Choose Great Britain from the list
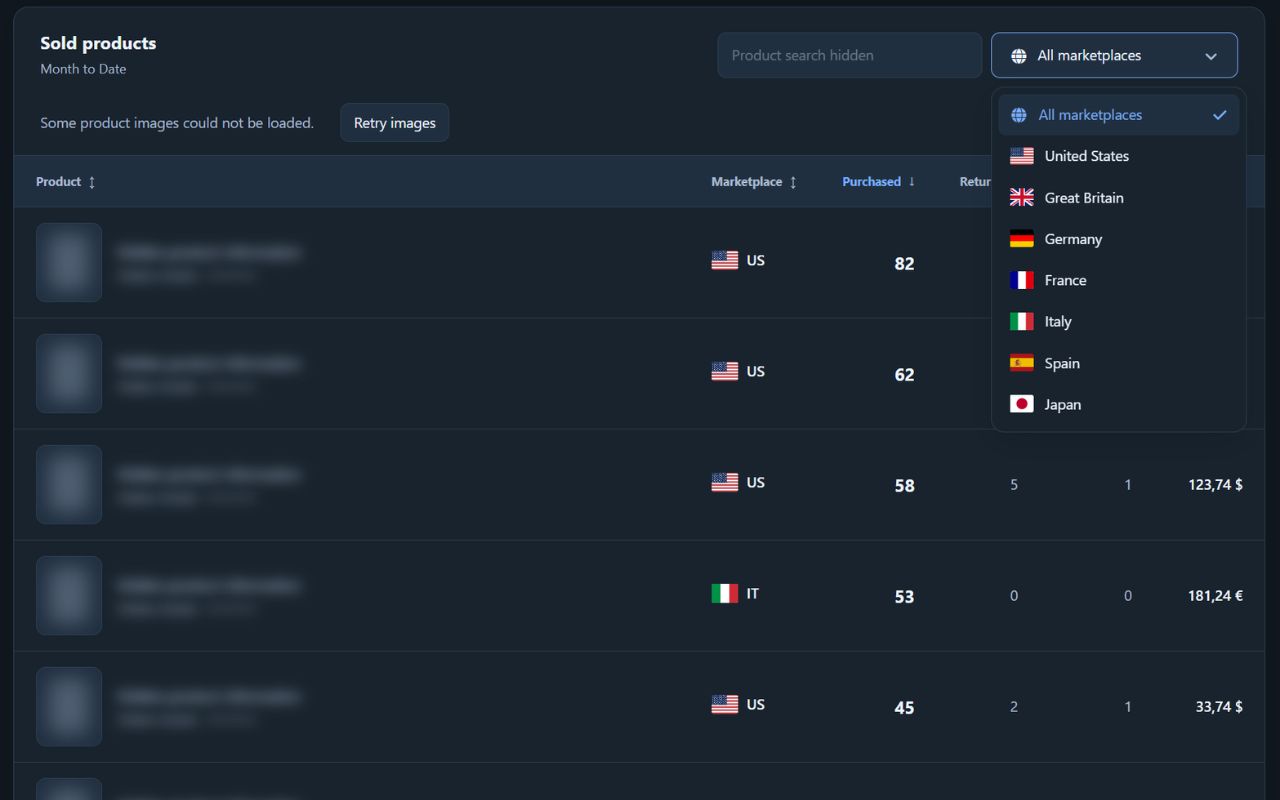Image resolution: width=1280 pixels, height=800 pixels. click(1118, 198)
